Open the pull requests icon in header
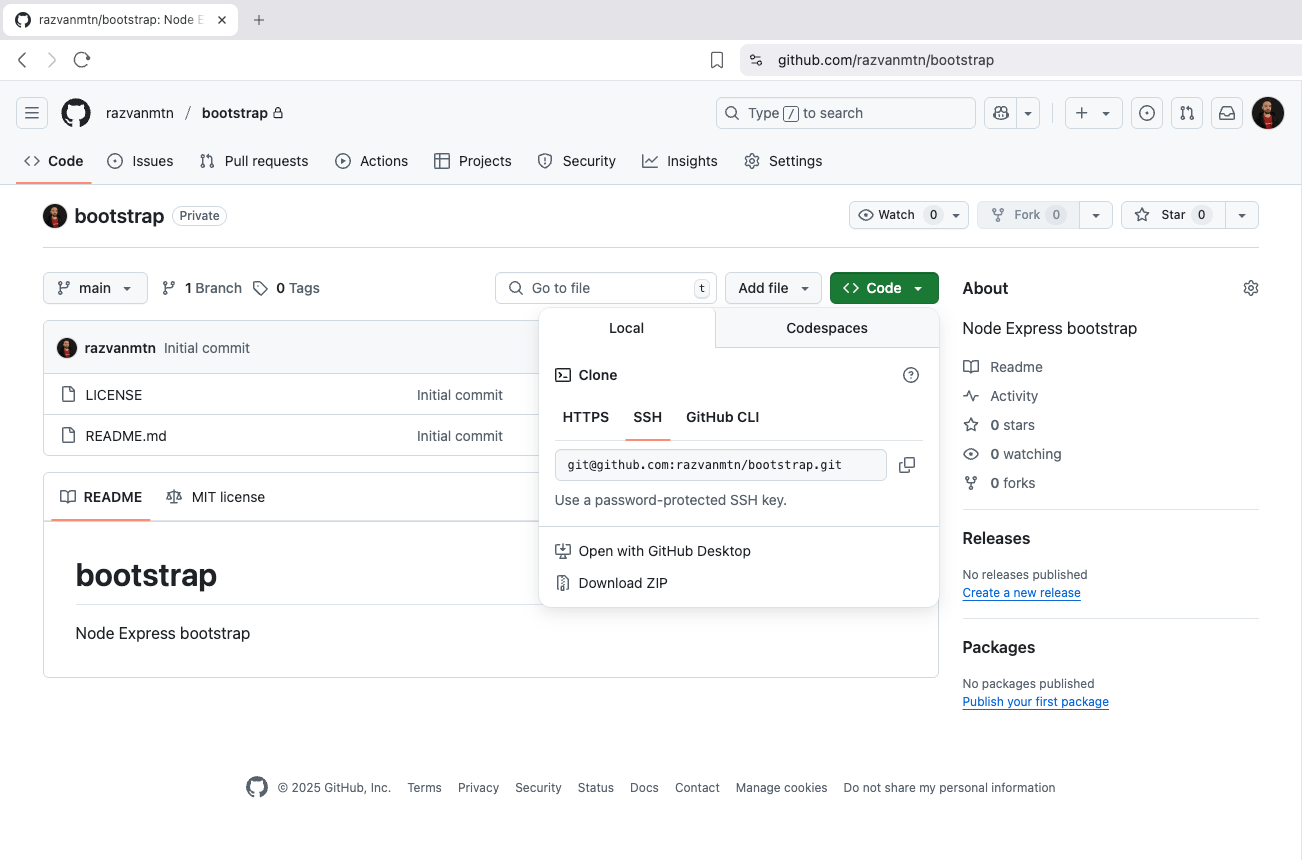Viewport: 1302px width, 860px height. pyautogui.click(x=1187, y=113)
